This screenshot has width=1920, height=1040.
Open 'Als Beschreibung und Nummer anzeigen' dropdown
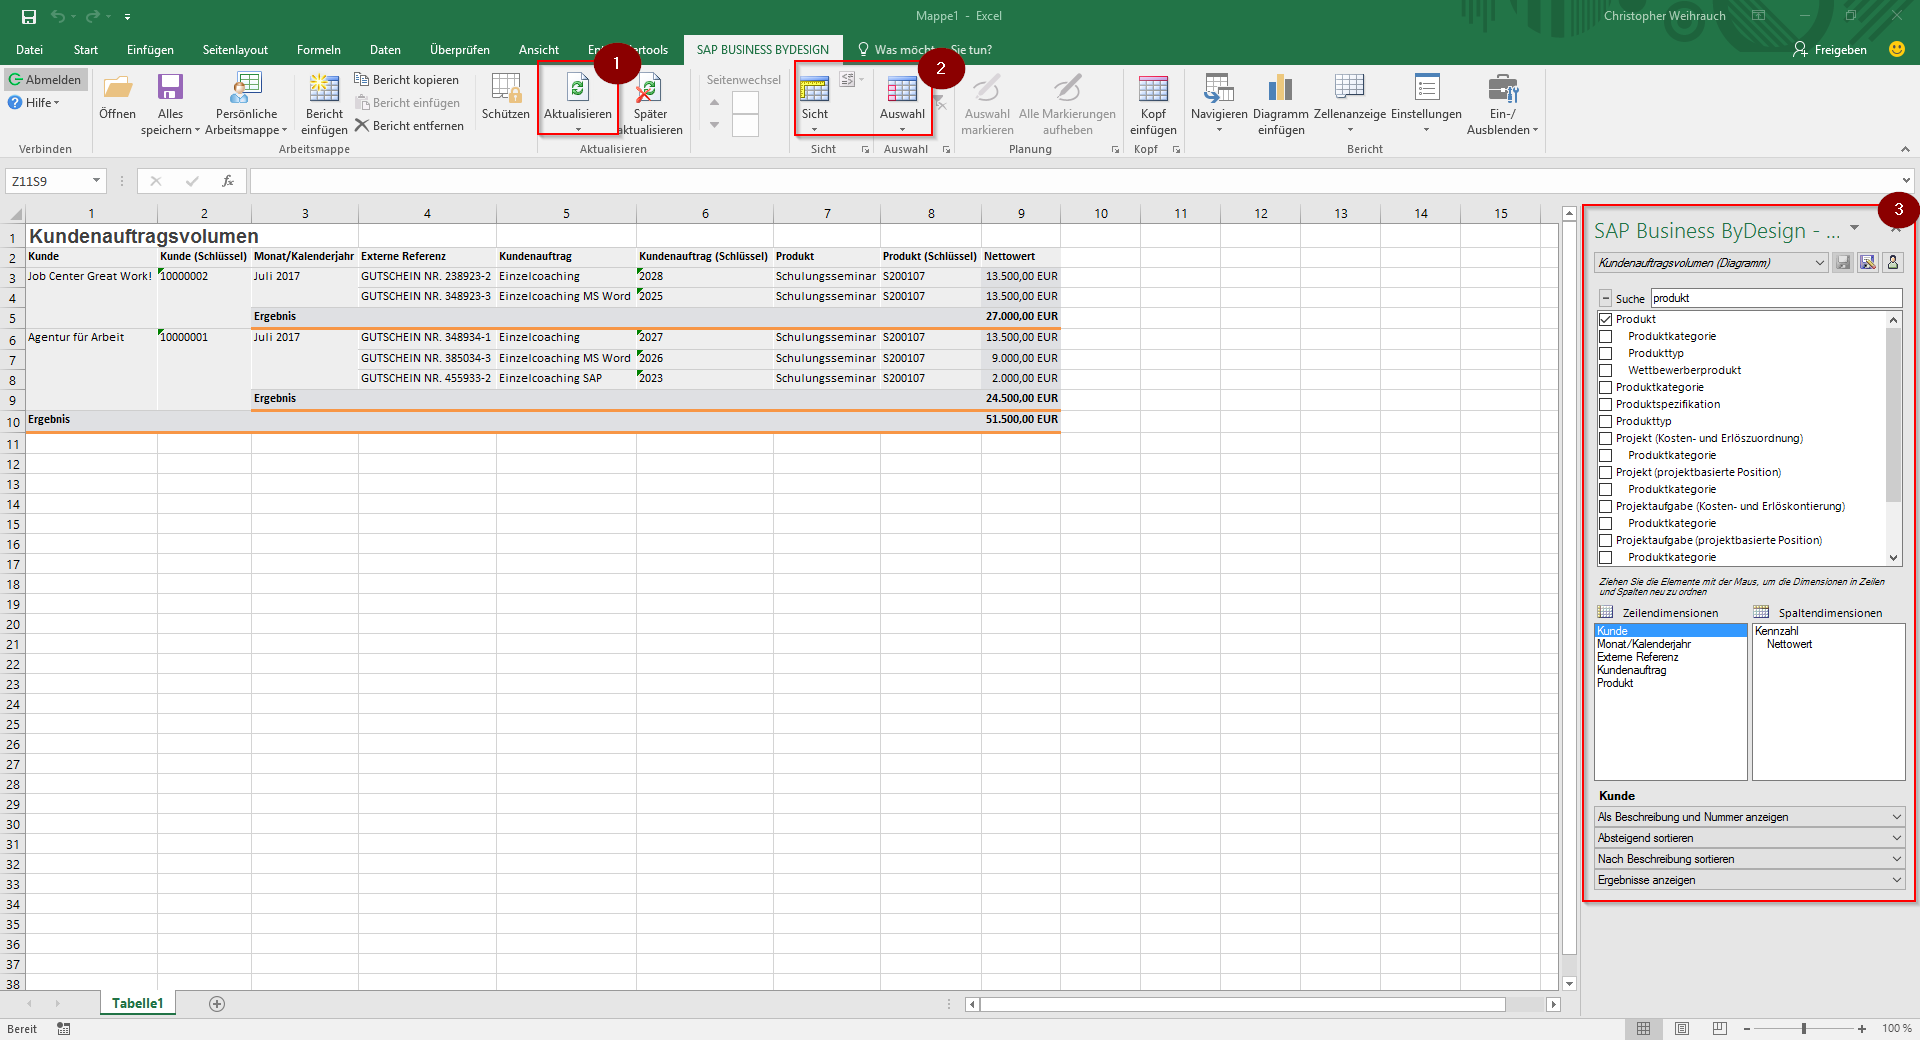pyautogui.click(x=1749, y=817)
